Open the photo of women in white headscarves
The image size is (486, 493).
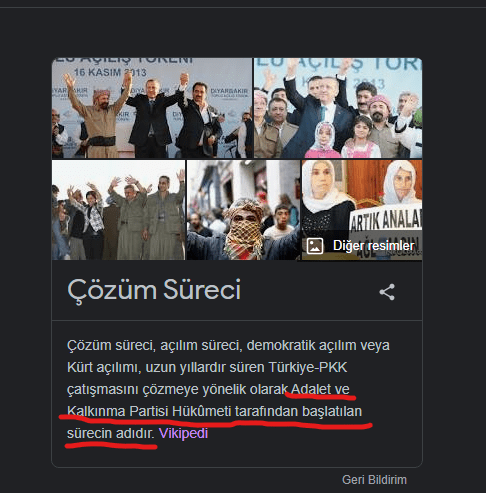click(362, 210)
